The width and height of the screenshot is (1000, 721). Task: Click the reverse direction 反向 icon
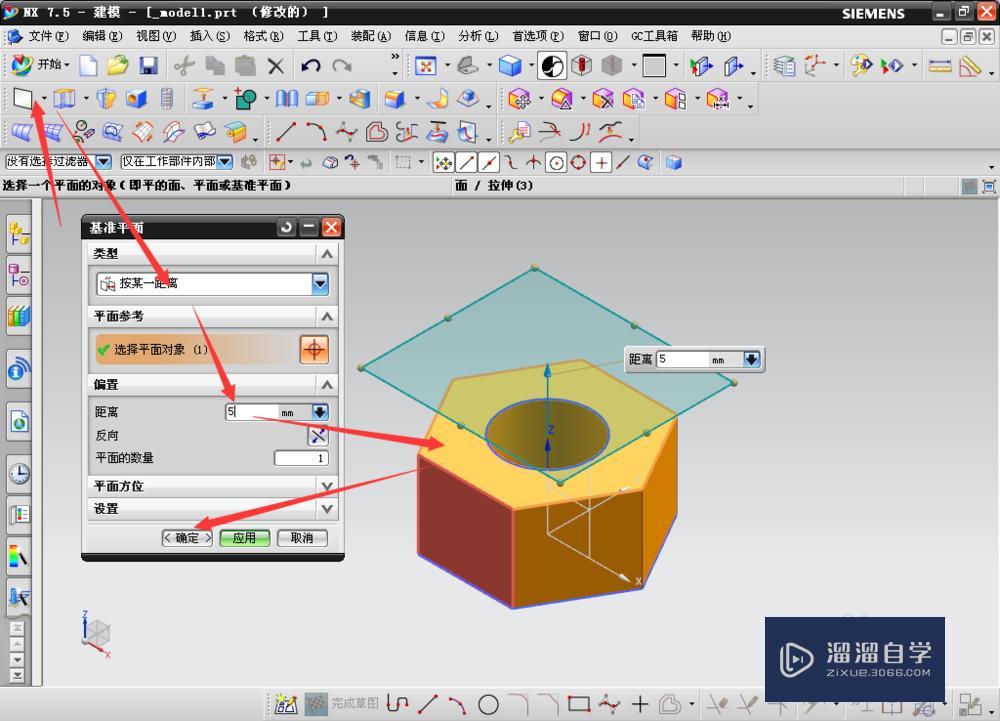tap(318, 435)
